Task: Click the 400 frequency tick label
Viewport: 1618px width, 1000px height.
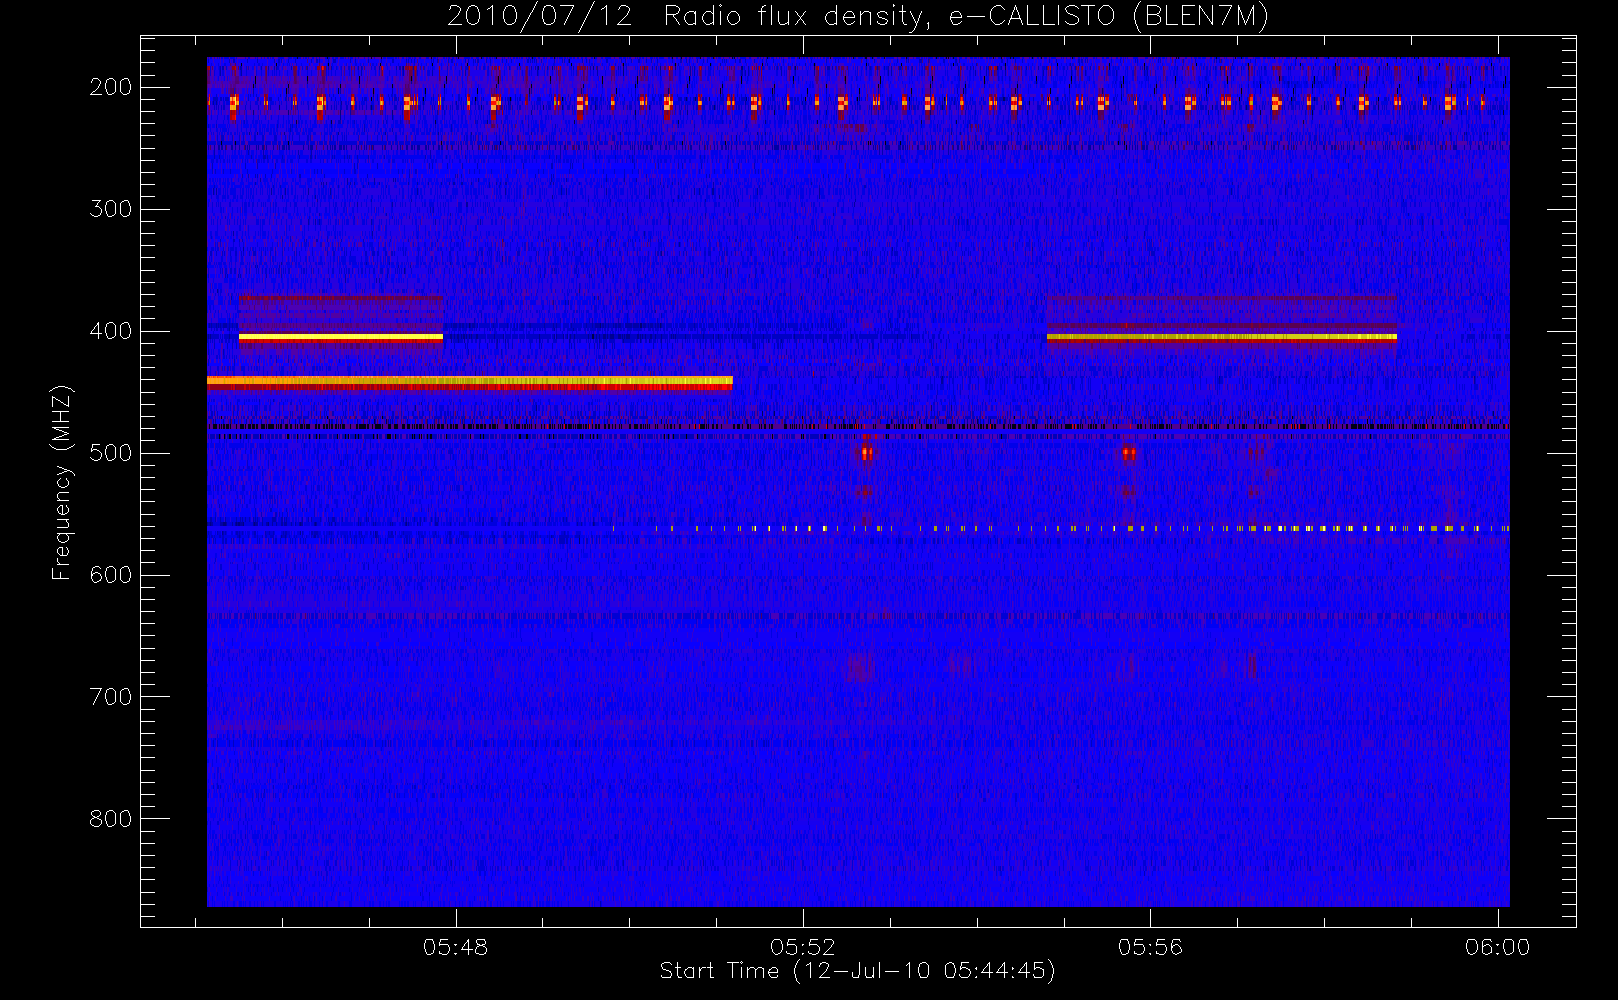Action: pos(110,331)
